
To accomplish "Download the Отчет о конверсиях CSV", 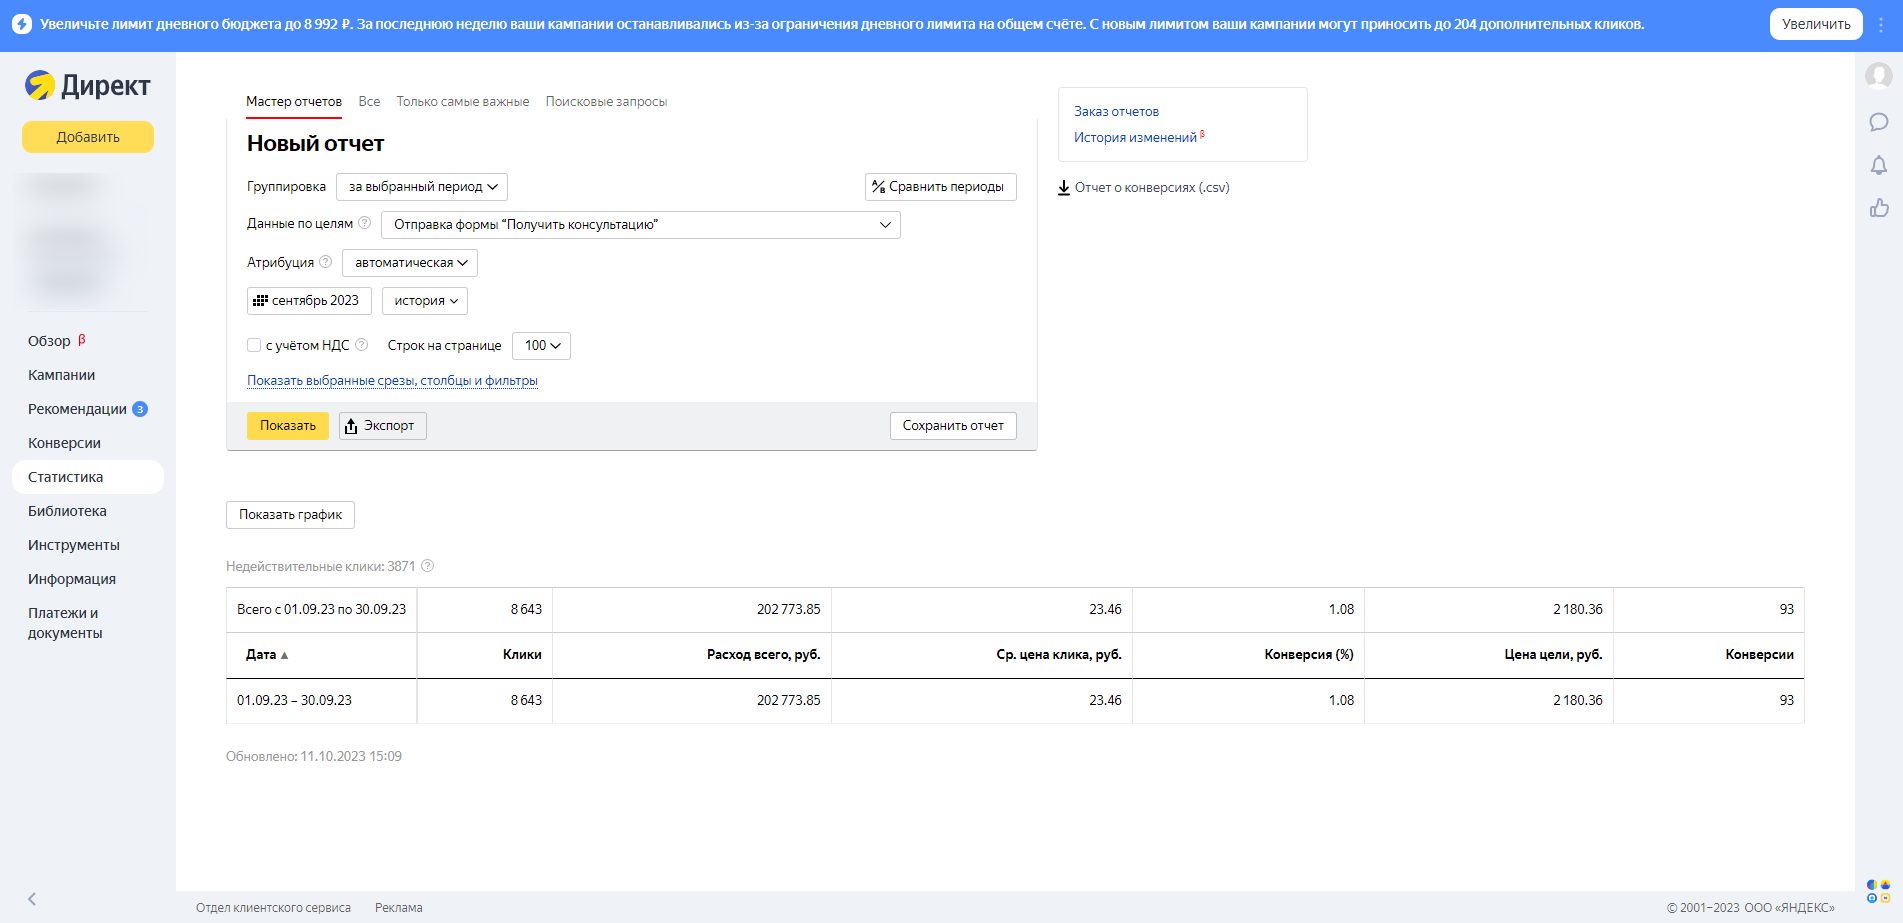I will [1144, 188].
